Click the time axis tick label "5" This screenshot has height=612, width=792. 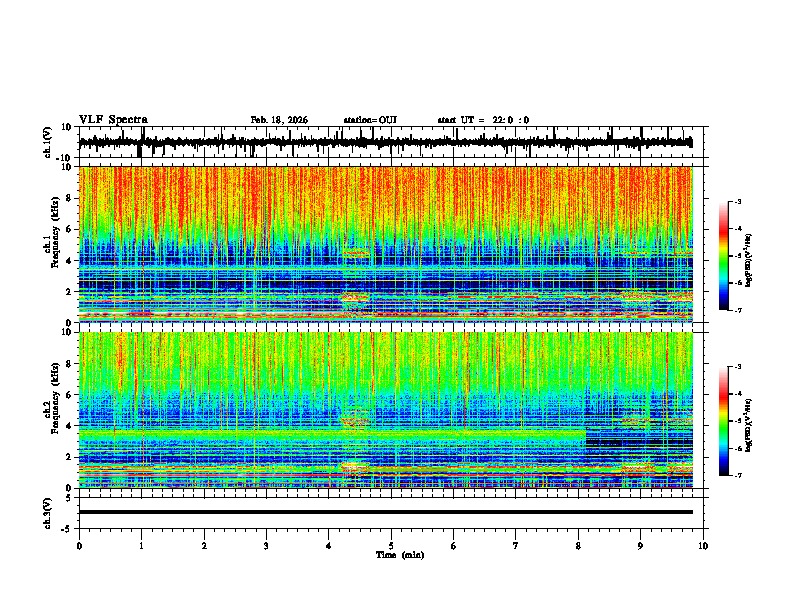[391, 546]
